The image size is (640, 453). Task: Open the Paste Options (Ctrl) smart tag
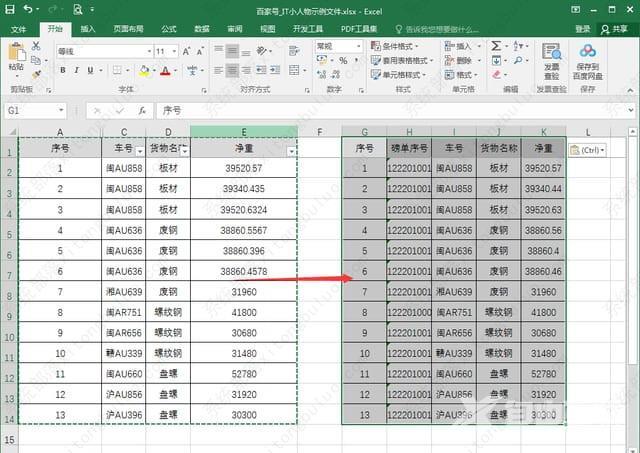pyautogui.click(x=587, y=150)
